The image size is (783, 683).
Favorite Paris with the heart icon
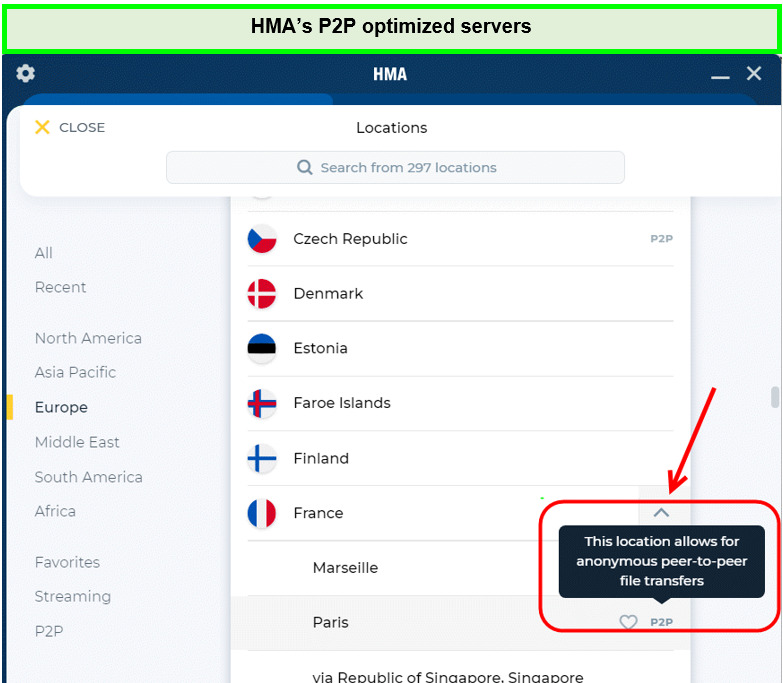pos(628,622)
